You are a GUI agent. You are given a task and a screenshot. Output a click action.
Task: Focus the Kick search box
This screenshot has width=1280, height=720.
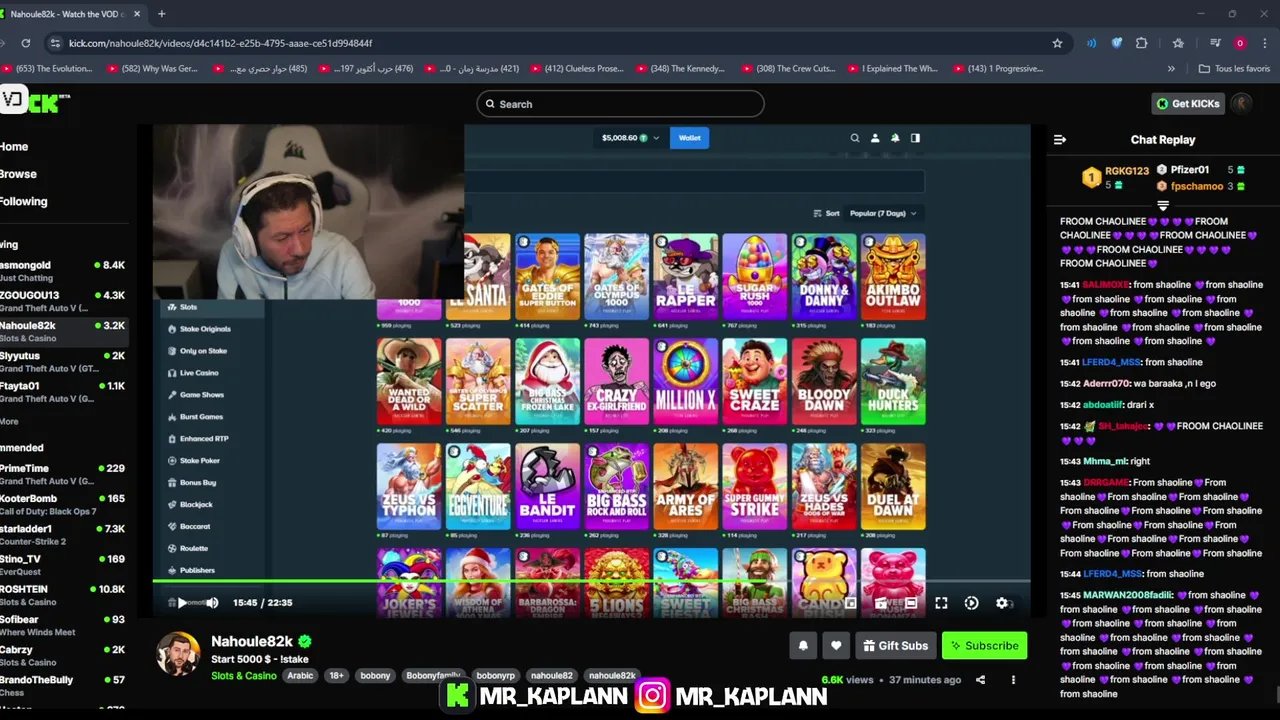point(620,104)
